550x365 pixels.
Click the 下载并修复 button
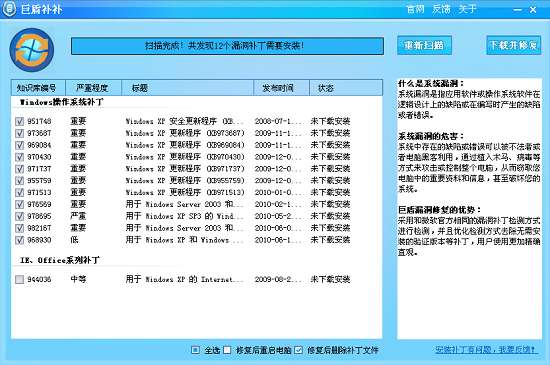click(x=513, y=45)
